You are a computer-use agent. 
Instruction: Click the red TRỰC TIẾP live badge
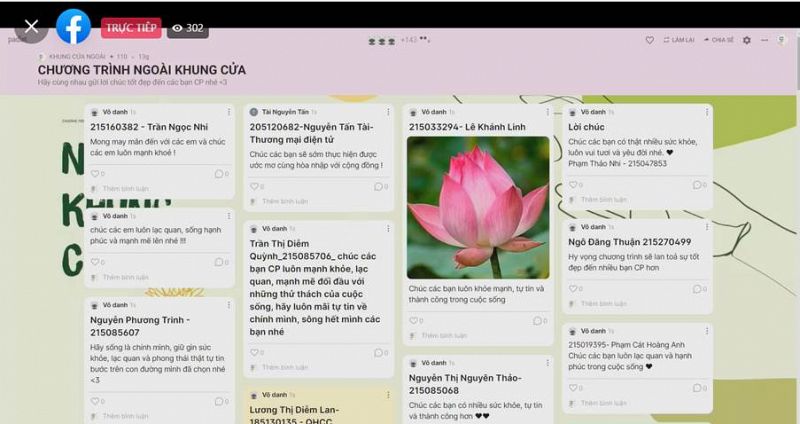pos(130,28)
